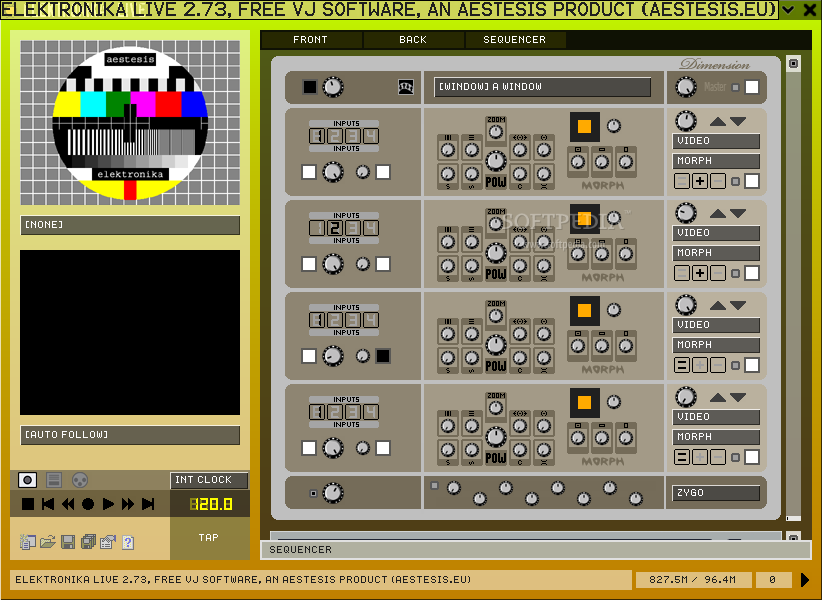Open the settings icon beside the help icon
The height and width of the screenshot is (600, 822).
108,542
